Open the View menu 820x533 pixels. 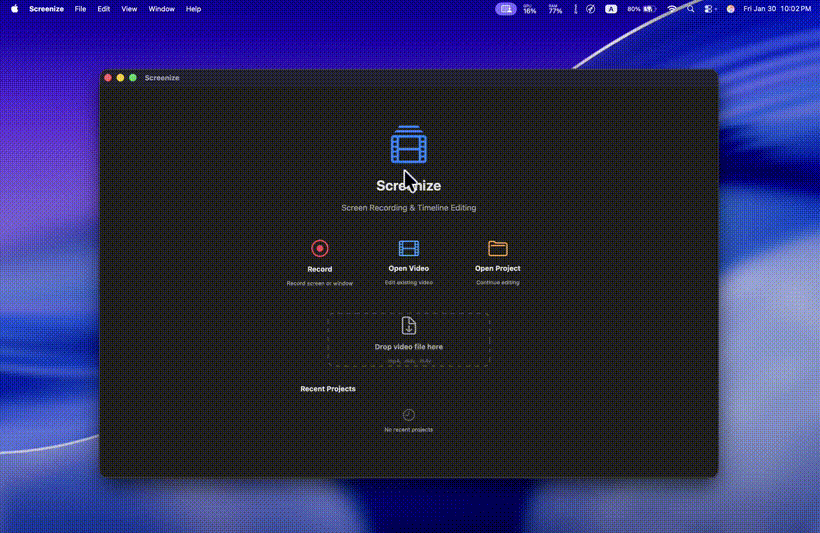(x=129, y=9)
